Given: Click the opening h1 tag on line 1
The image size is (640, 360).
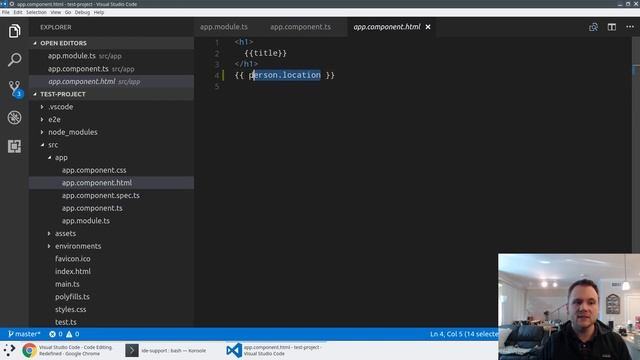Looking at the screenshot, I should point(244,42).
